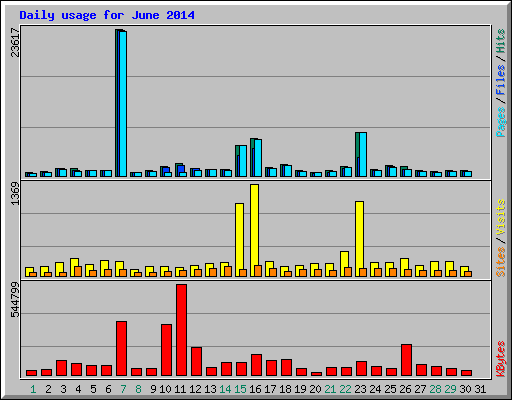The image size is (512, 400).
Task: Click the 1369 axis maximum label
Action: click(15, 194)
